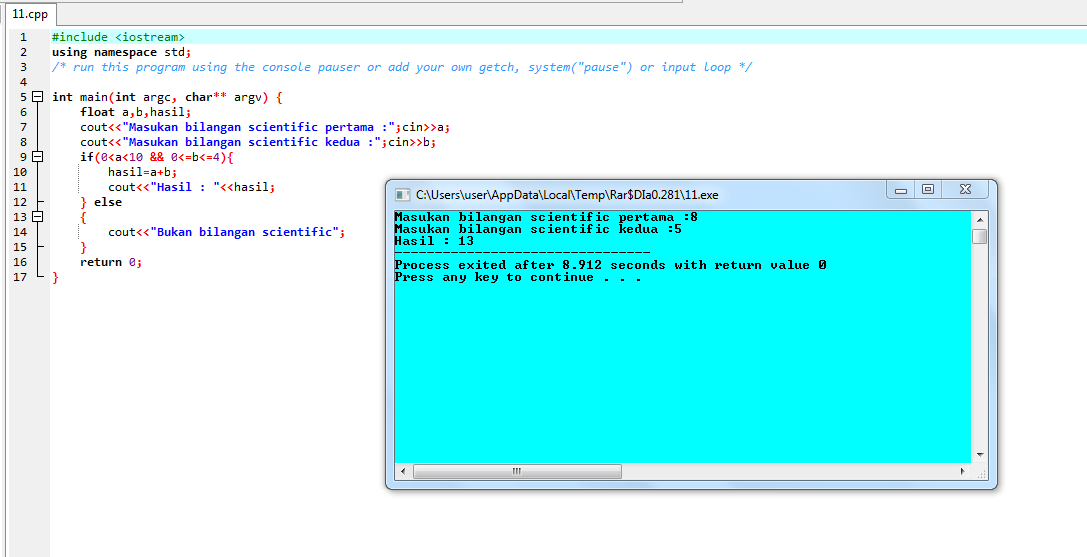Screen dimensions: 1087x557
Task: Maximize the 11.exe console window
Action: pyautogui.click(x=928, y=189)
